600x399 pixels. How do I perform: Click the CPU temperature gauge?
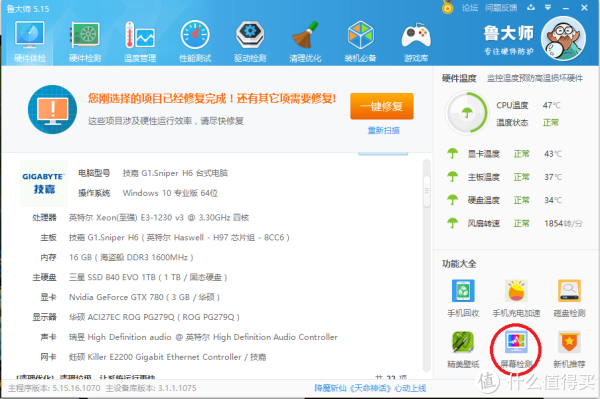coord(467,113)
